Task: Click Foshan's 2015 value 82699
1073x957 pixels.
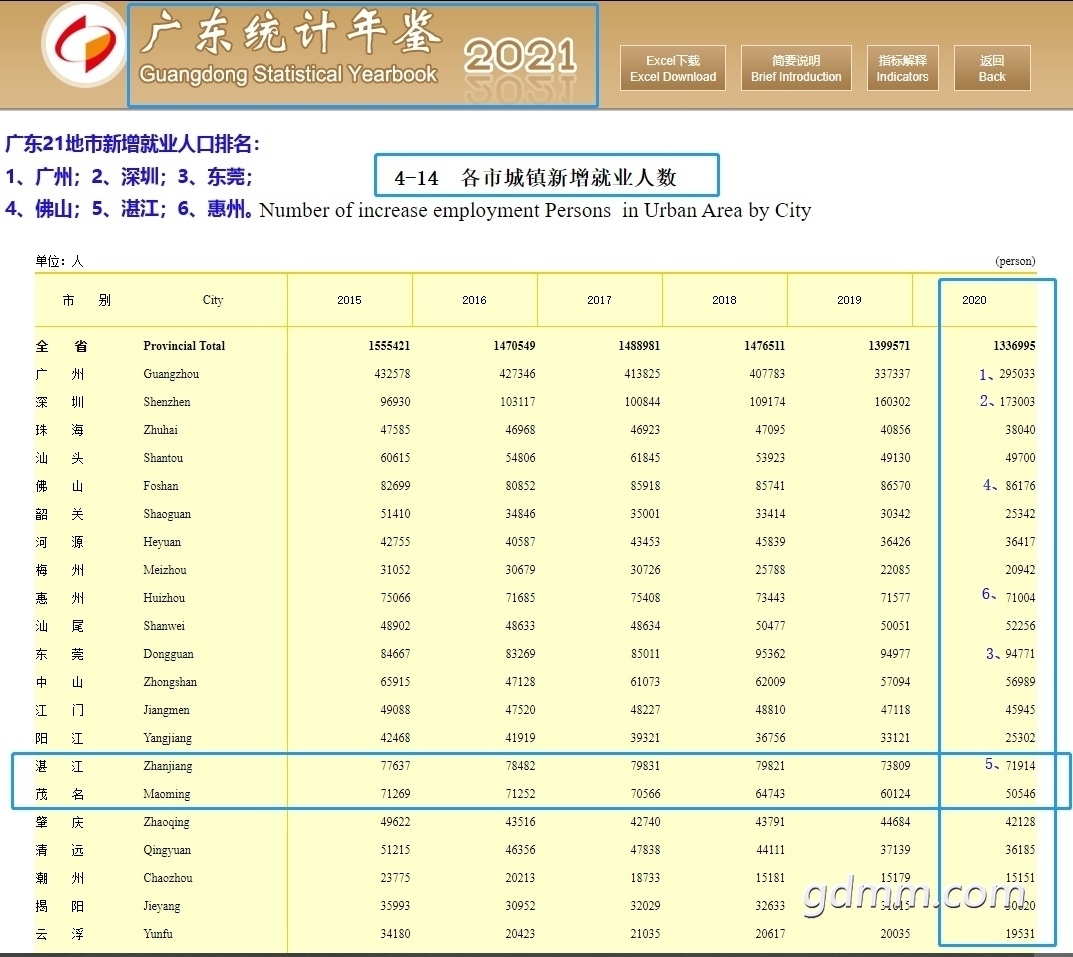Action: (x=390, y=486)
